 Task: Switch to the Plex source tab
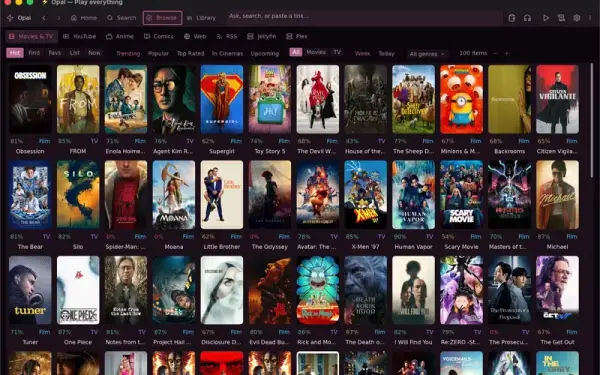tap(297, 36)
